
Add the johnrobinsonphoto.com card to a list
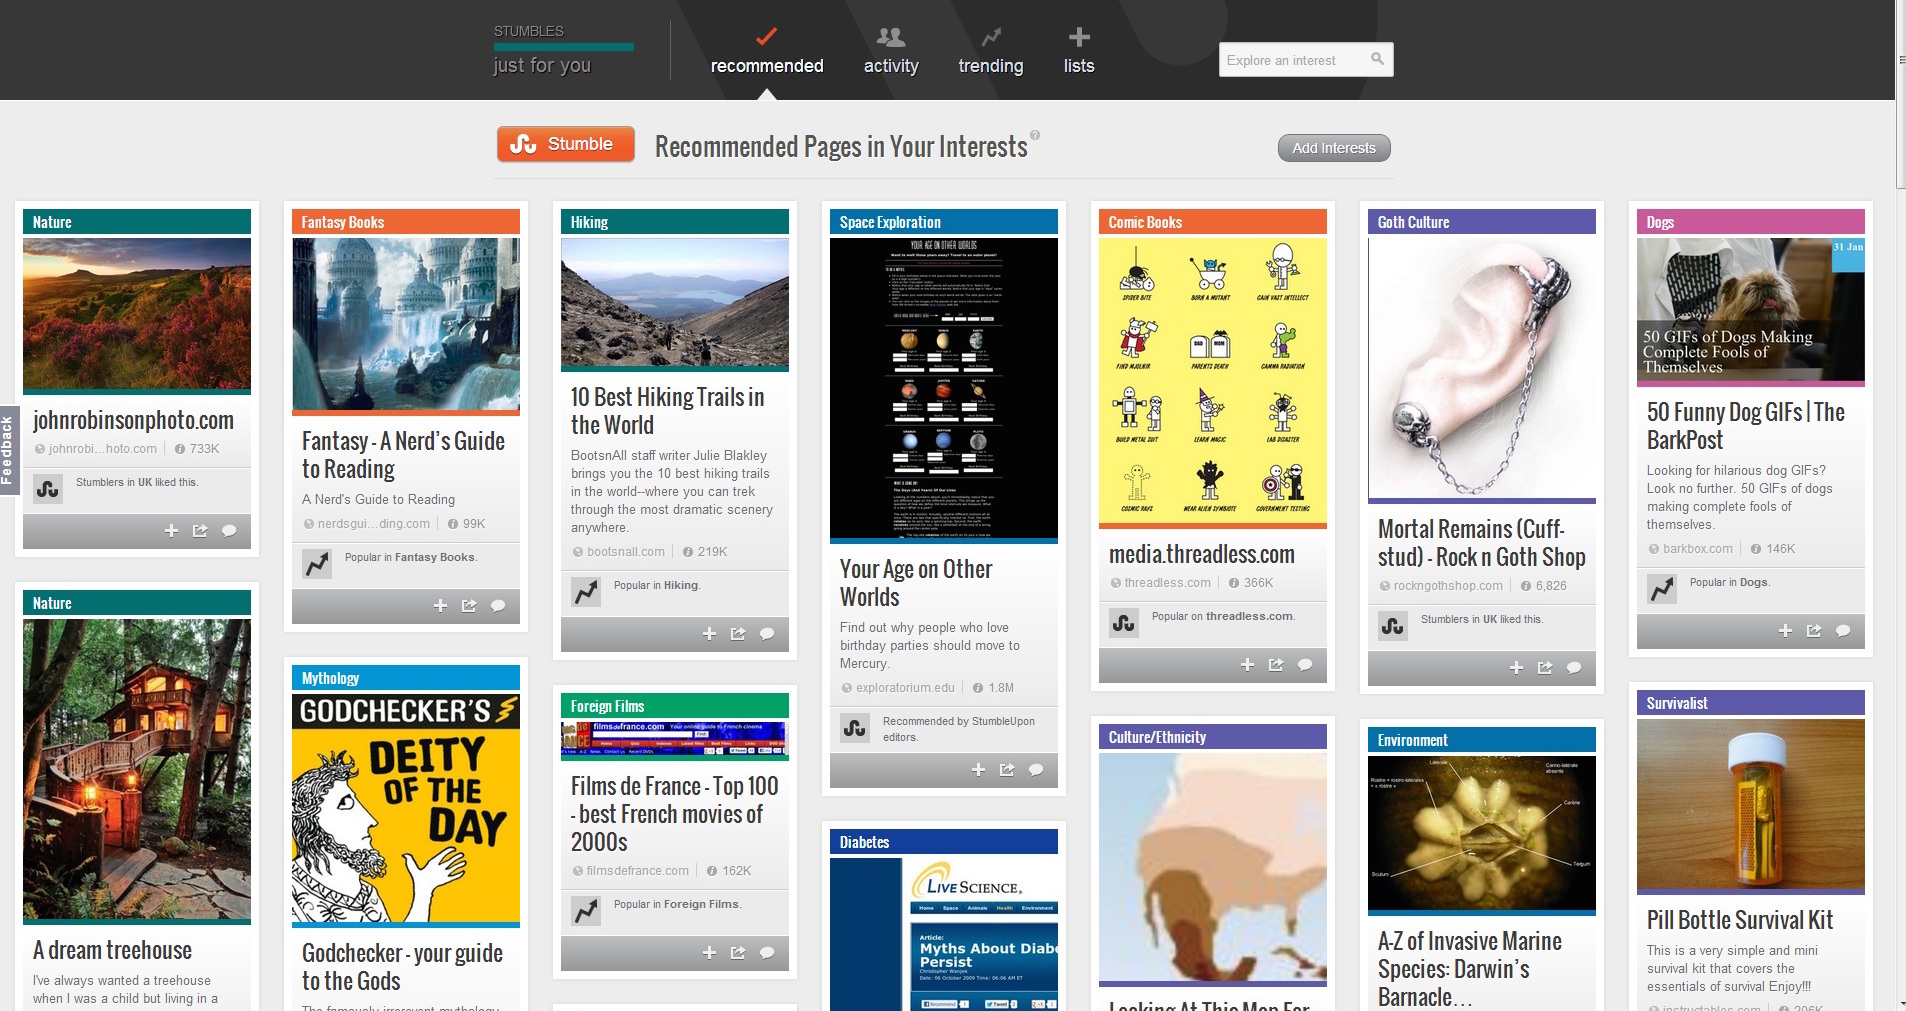pyautogui.click(x=171, y=531)
